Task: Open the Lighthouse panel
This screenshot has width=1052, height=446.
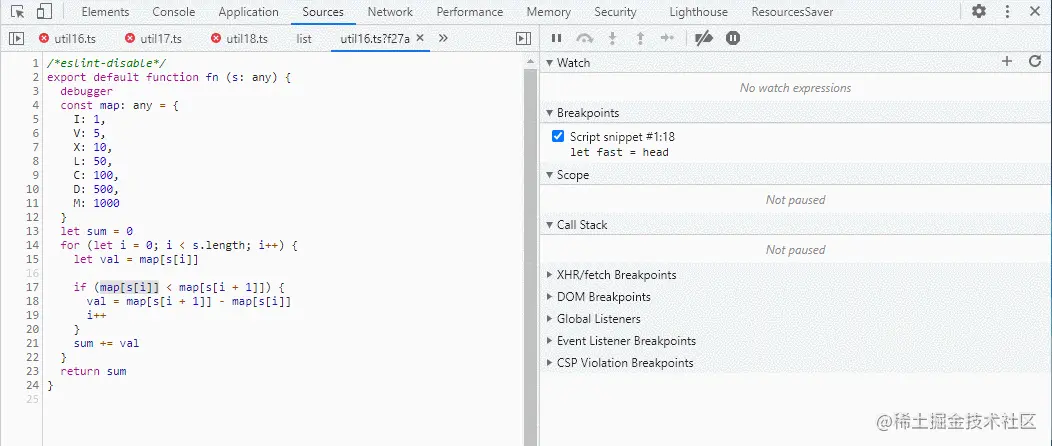Action: pos(698,12)
